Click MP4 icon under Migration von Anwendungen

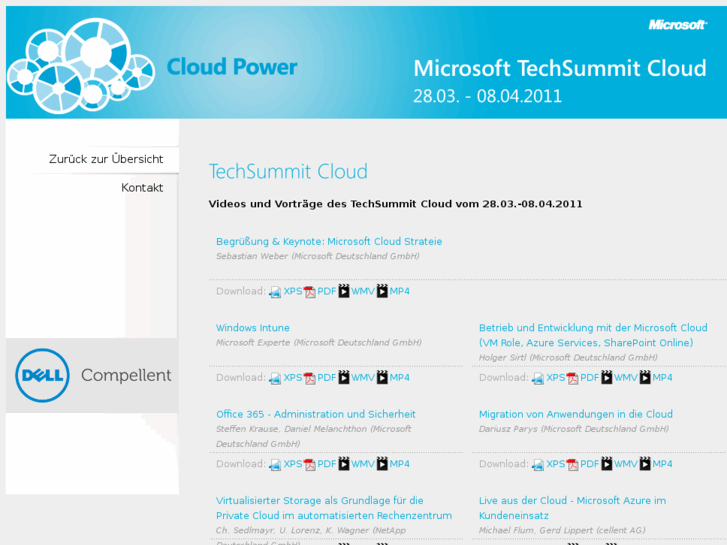tap(645, 464)
